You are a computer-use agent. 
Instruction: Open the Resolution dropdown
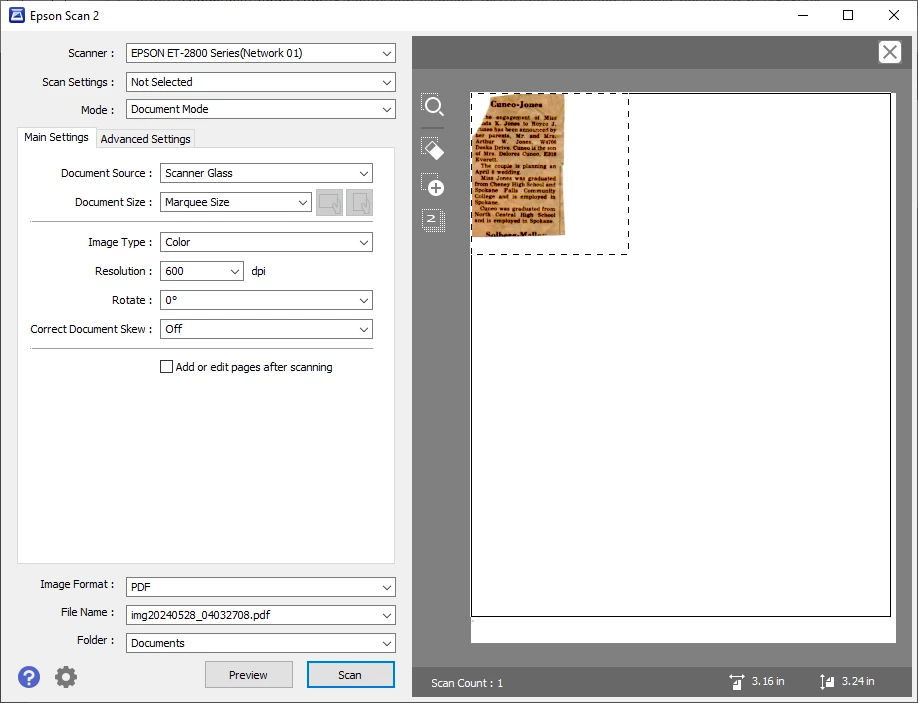pos(201,271)
